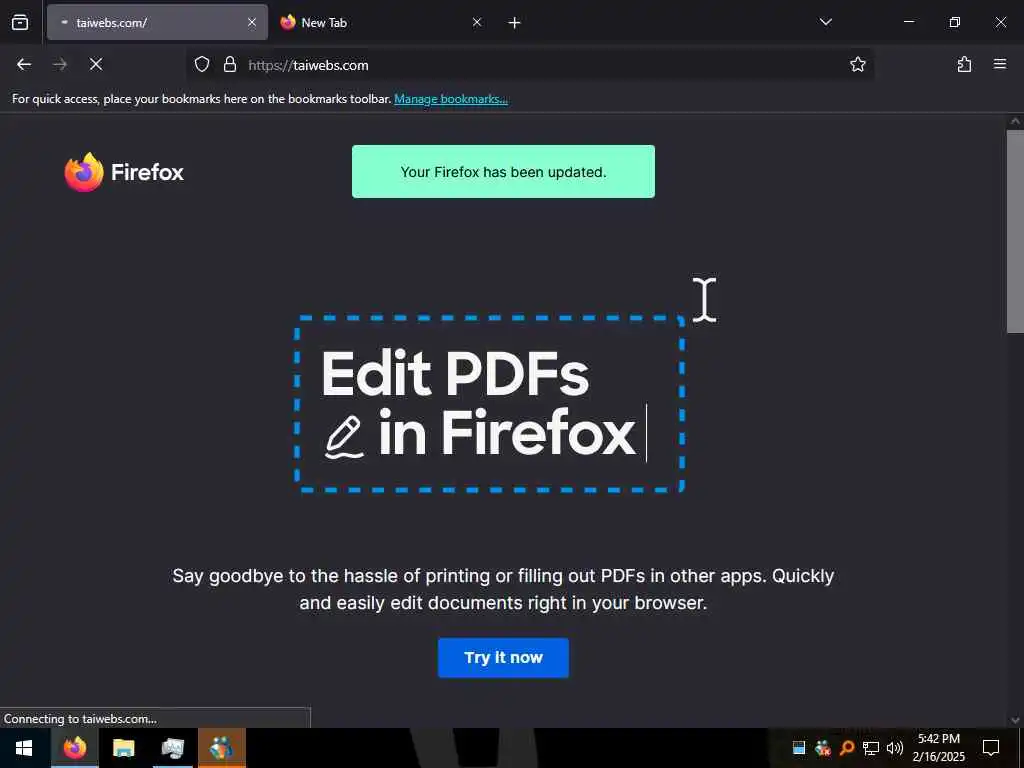
Task: Open the Extensions puzzle icon
Action: [x=964, y=64]
